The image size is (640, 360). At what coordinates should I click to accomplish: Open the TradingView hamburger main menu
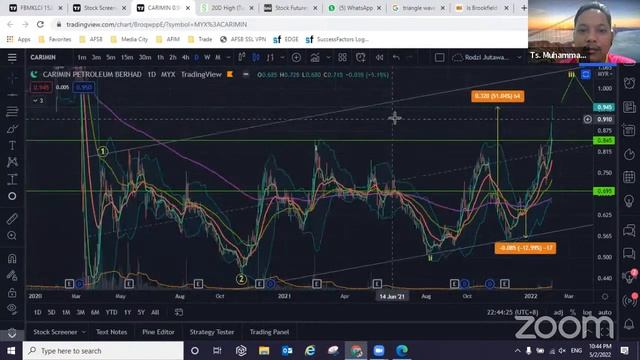coord(12,58)
